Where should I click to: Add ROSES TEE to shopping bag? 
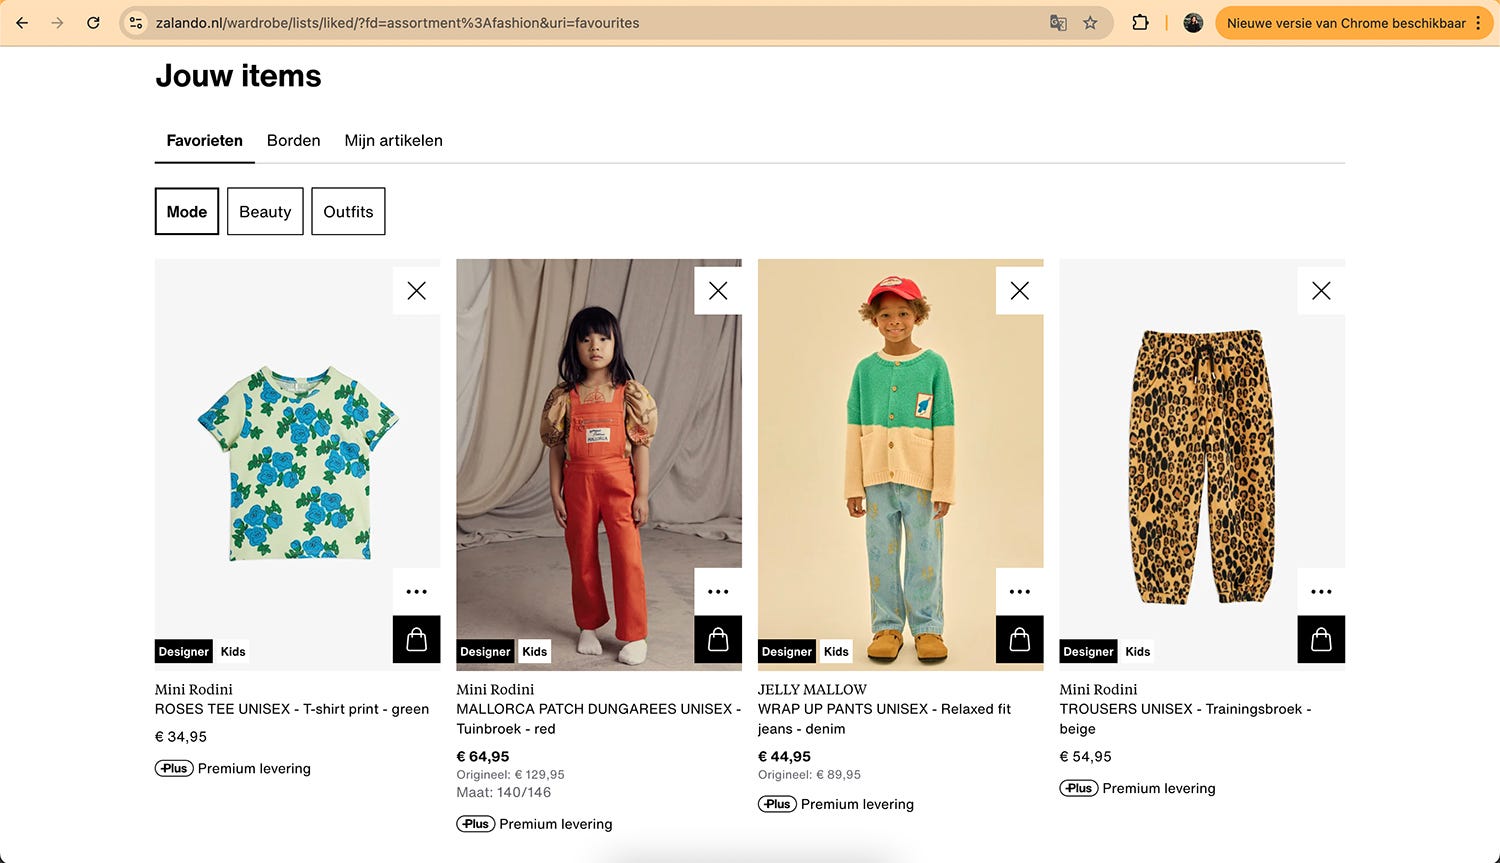pos(417,639)
